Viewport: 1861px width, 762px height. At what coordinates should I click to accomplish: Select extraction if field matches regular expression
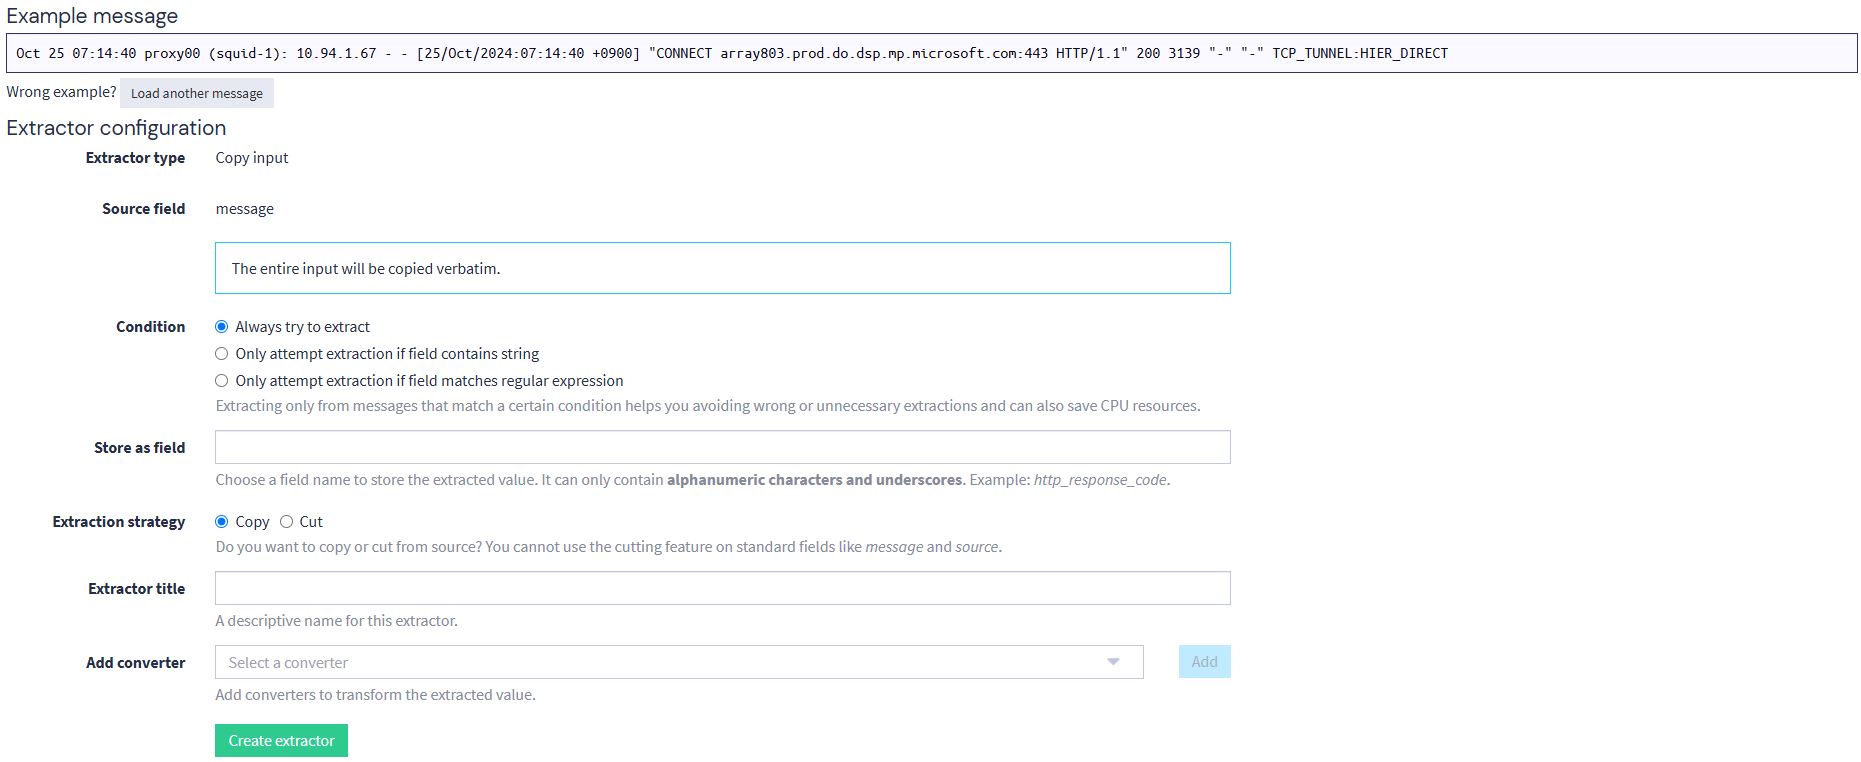tap(222, 381)
